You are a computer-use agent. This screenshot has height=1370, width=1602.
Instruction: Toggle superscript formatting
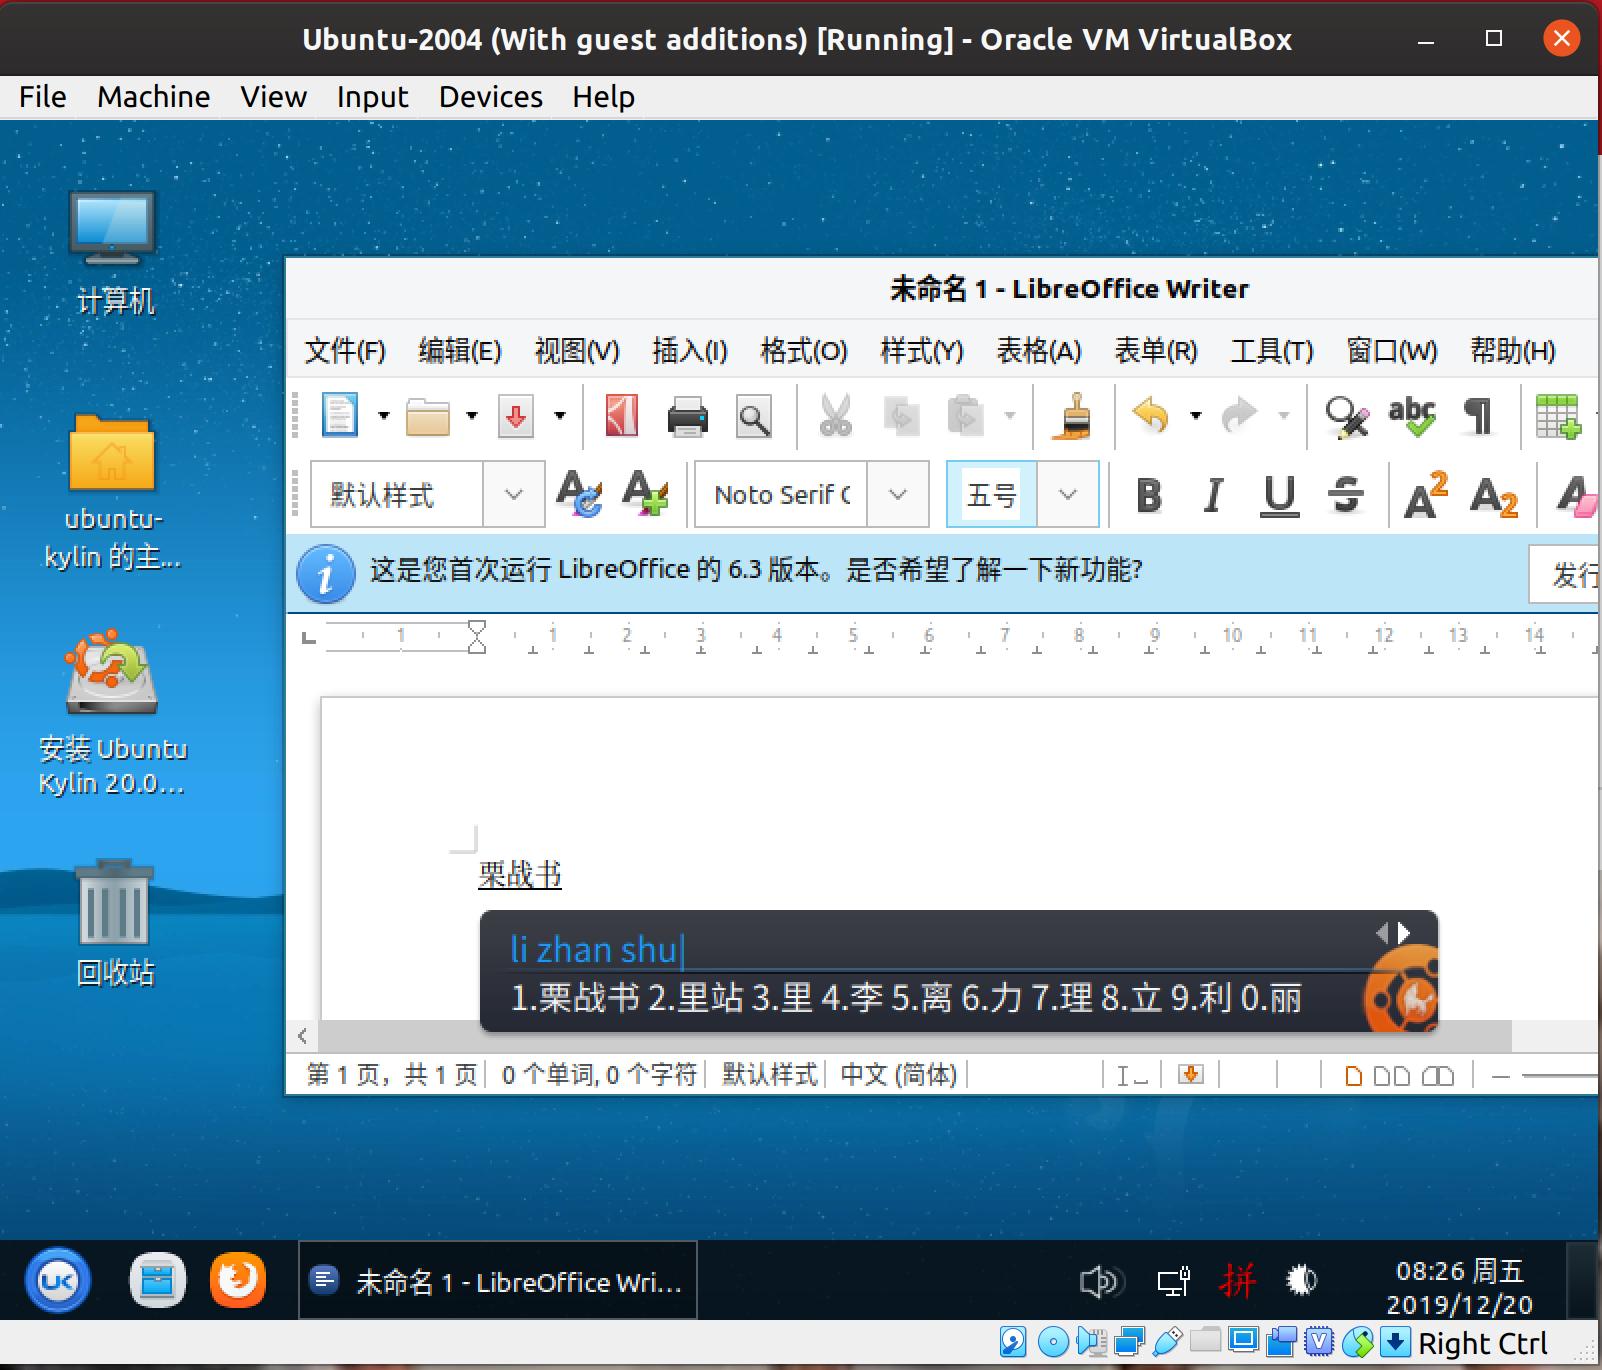1425,494
